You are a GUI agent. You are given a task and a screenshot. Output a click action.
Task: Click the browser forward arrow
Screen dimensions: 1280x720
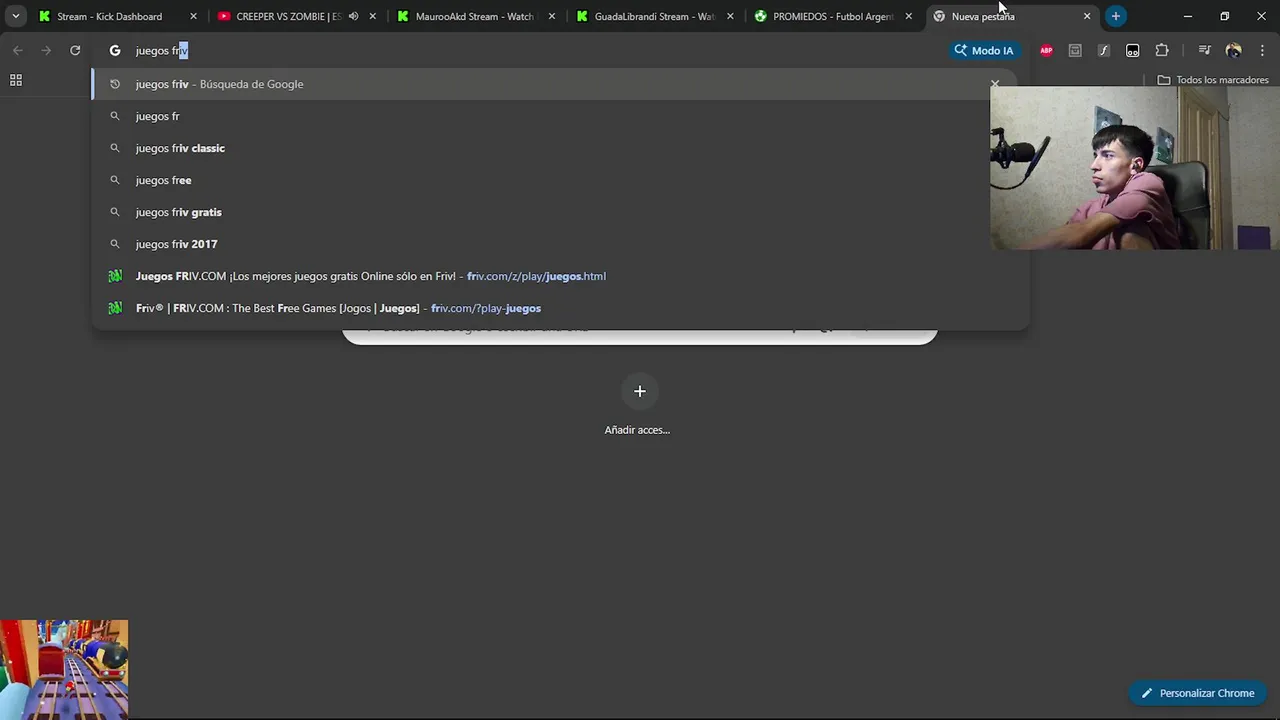click(46, 50)
